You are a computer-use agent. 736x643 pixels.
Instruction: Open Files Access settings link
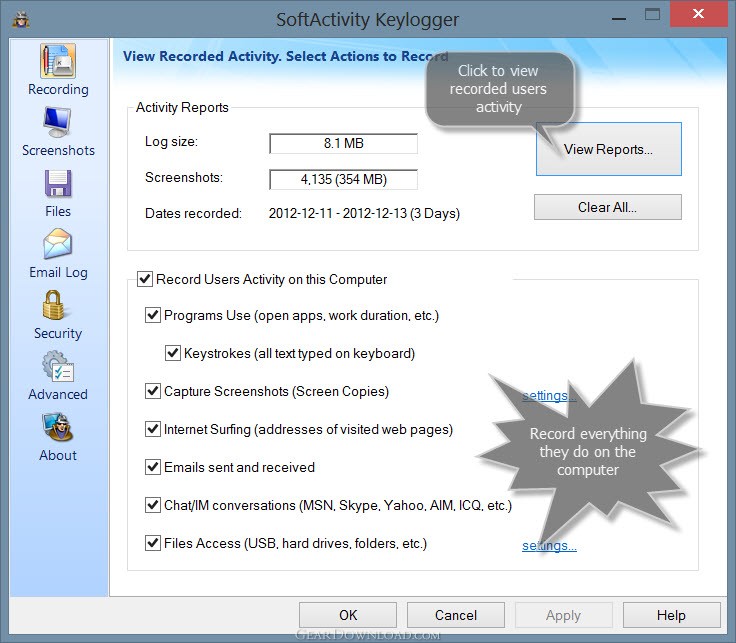[x=549, y=546]
